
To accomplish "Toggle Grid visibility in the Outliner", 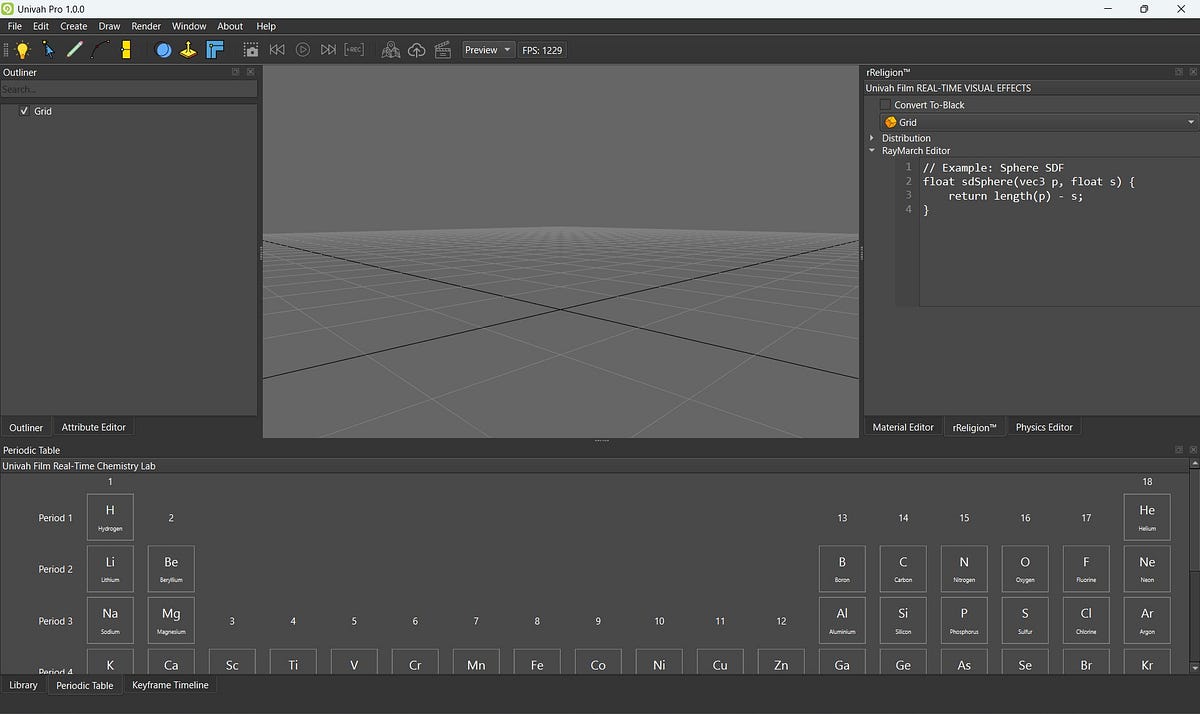I will point(24,111).
